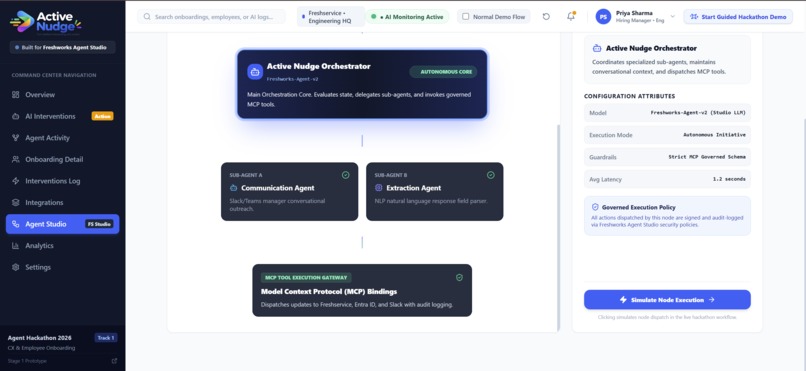The image size is (806, 371).
Task: Click the Action badge on AI Interventions
Action: pyautogui.click(x=102, y=116)
